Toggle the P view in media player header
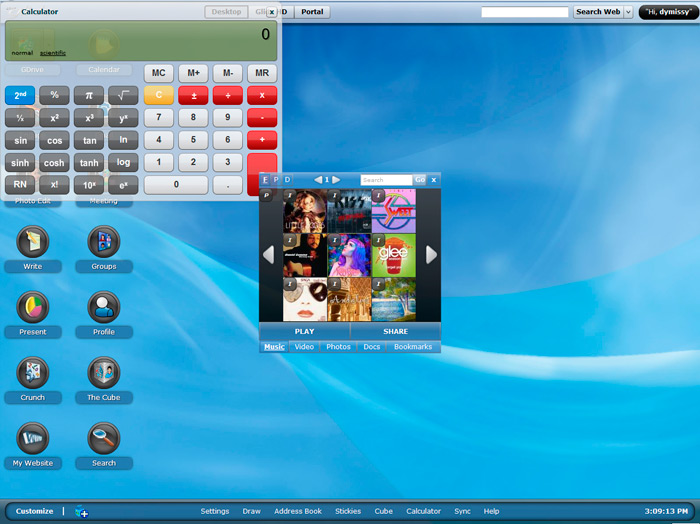 pyautogui.click(x=276, y=180)
